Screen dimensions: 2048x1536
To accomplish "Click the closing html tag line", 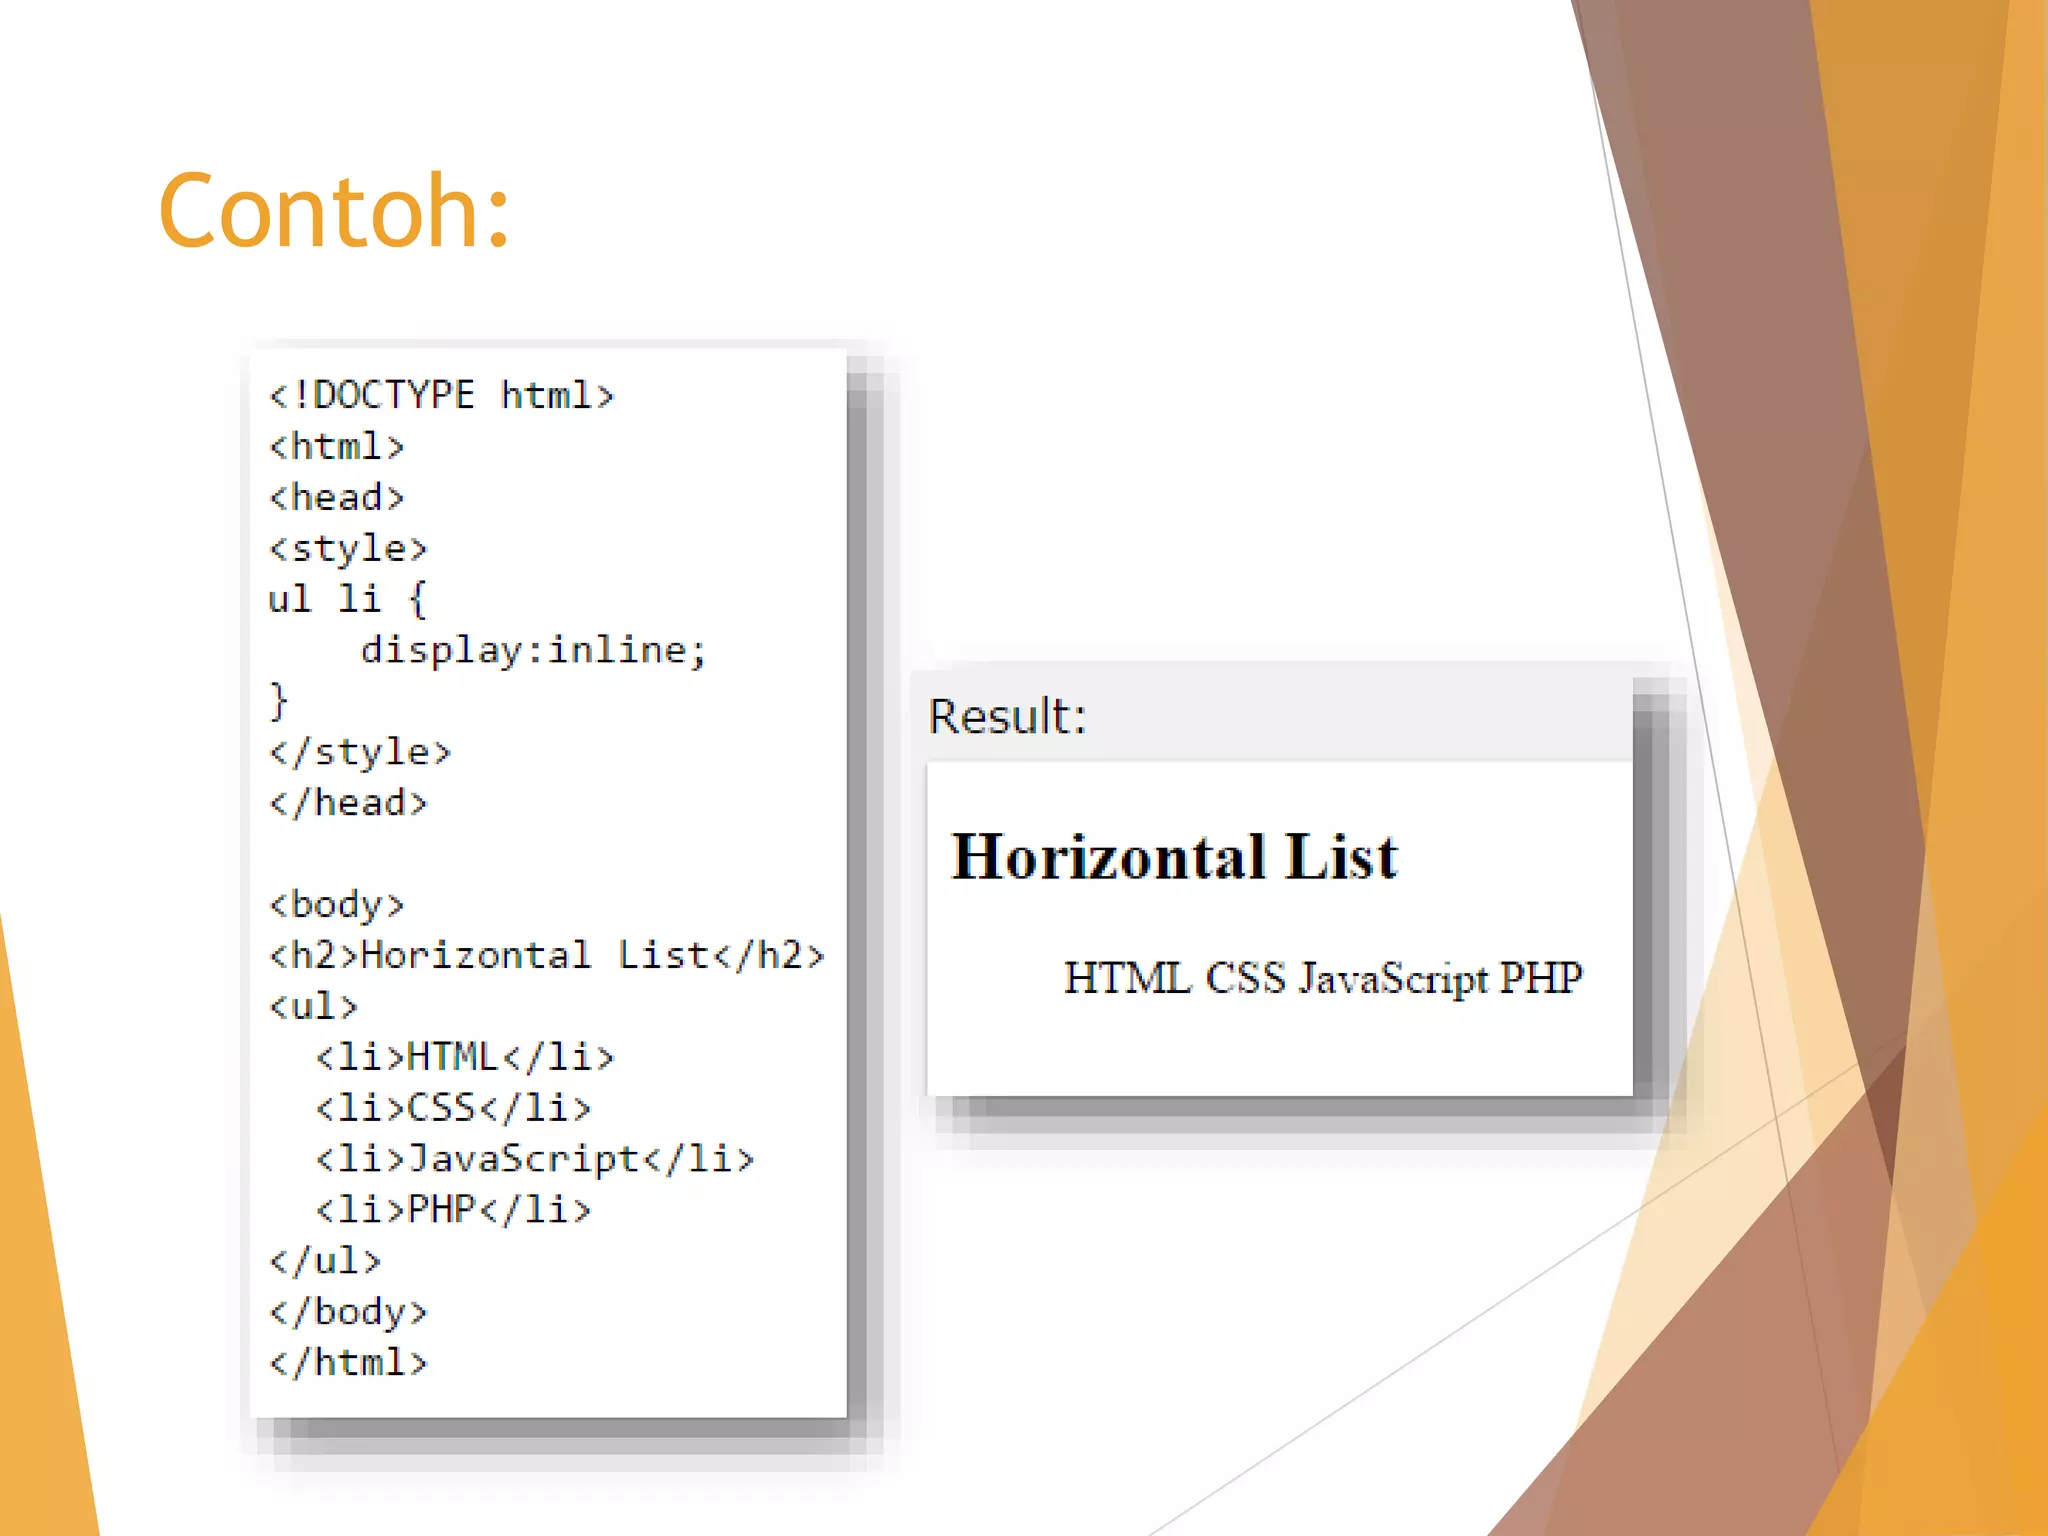I will [347, 1363].
